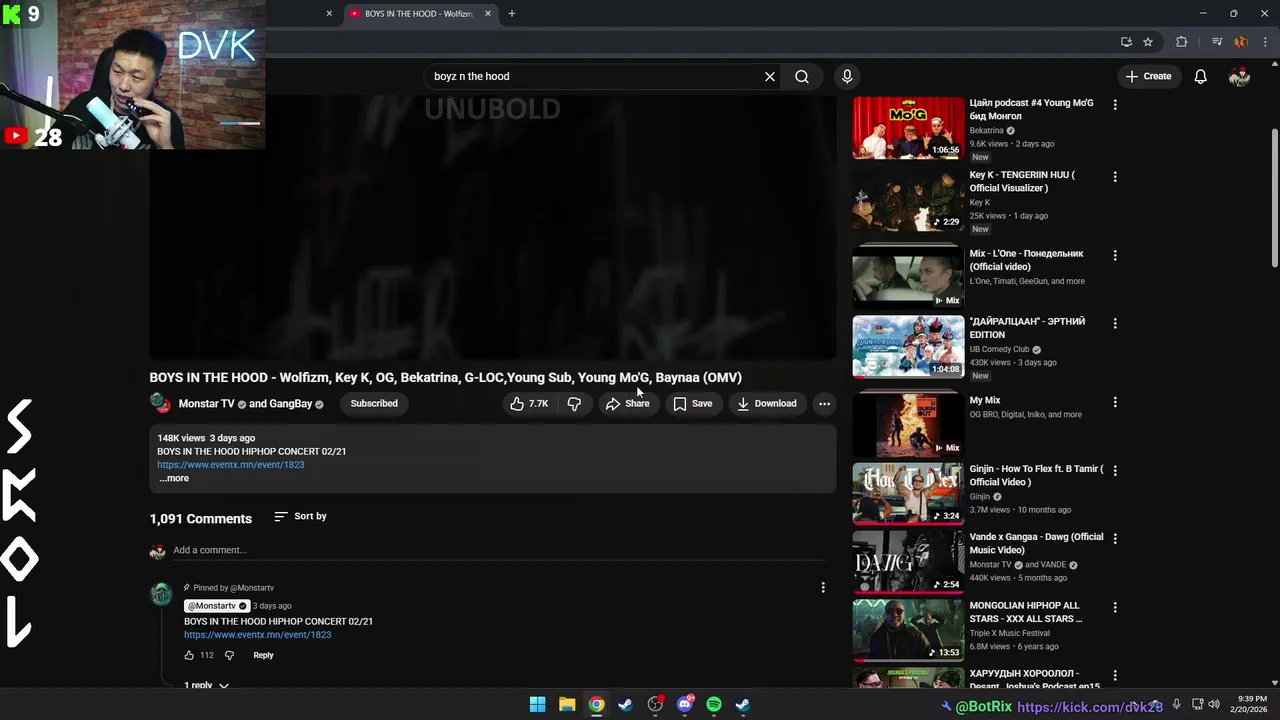Image resolution: width=1280 pixels, height=720 pixels.
Task: Open GangBay channel link
Action: click(x=291, y=404)
